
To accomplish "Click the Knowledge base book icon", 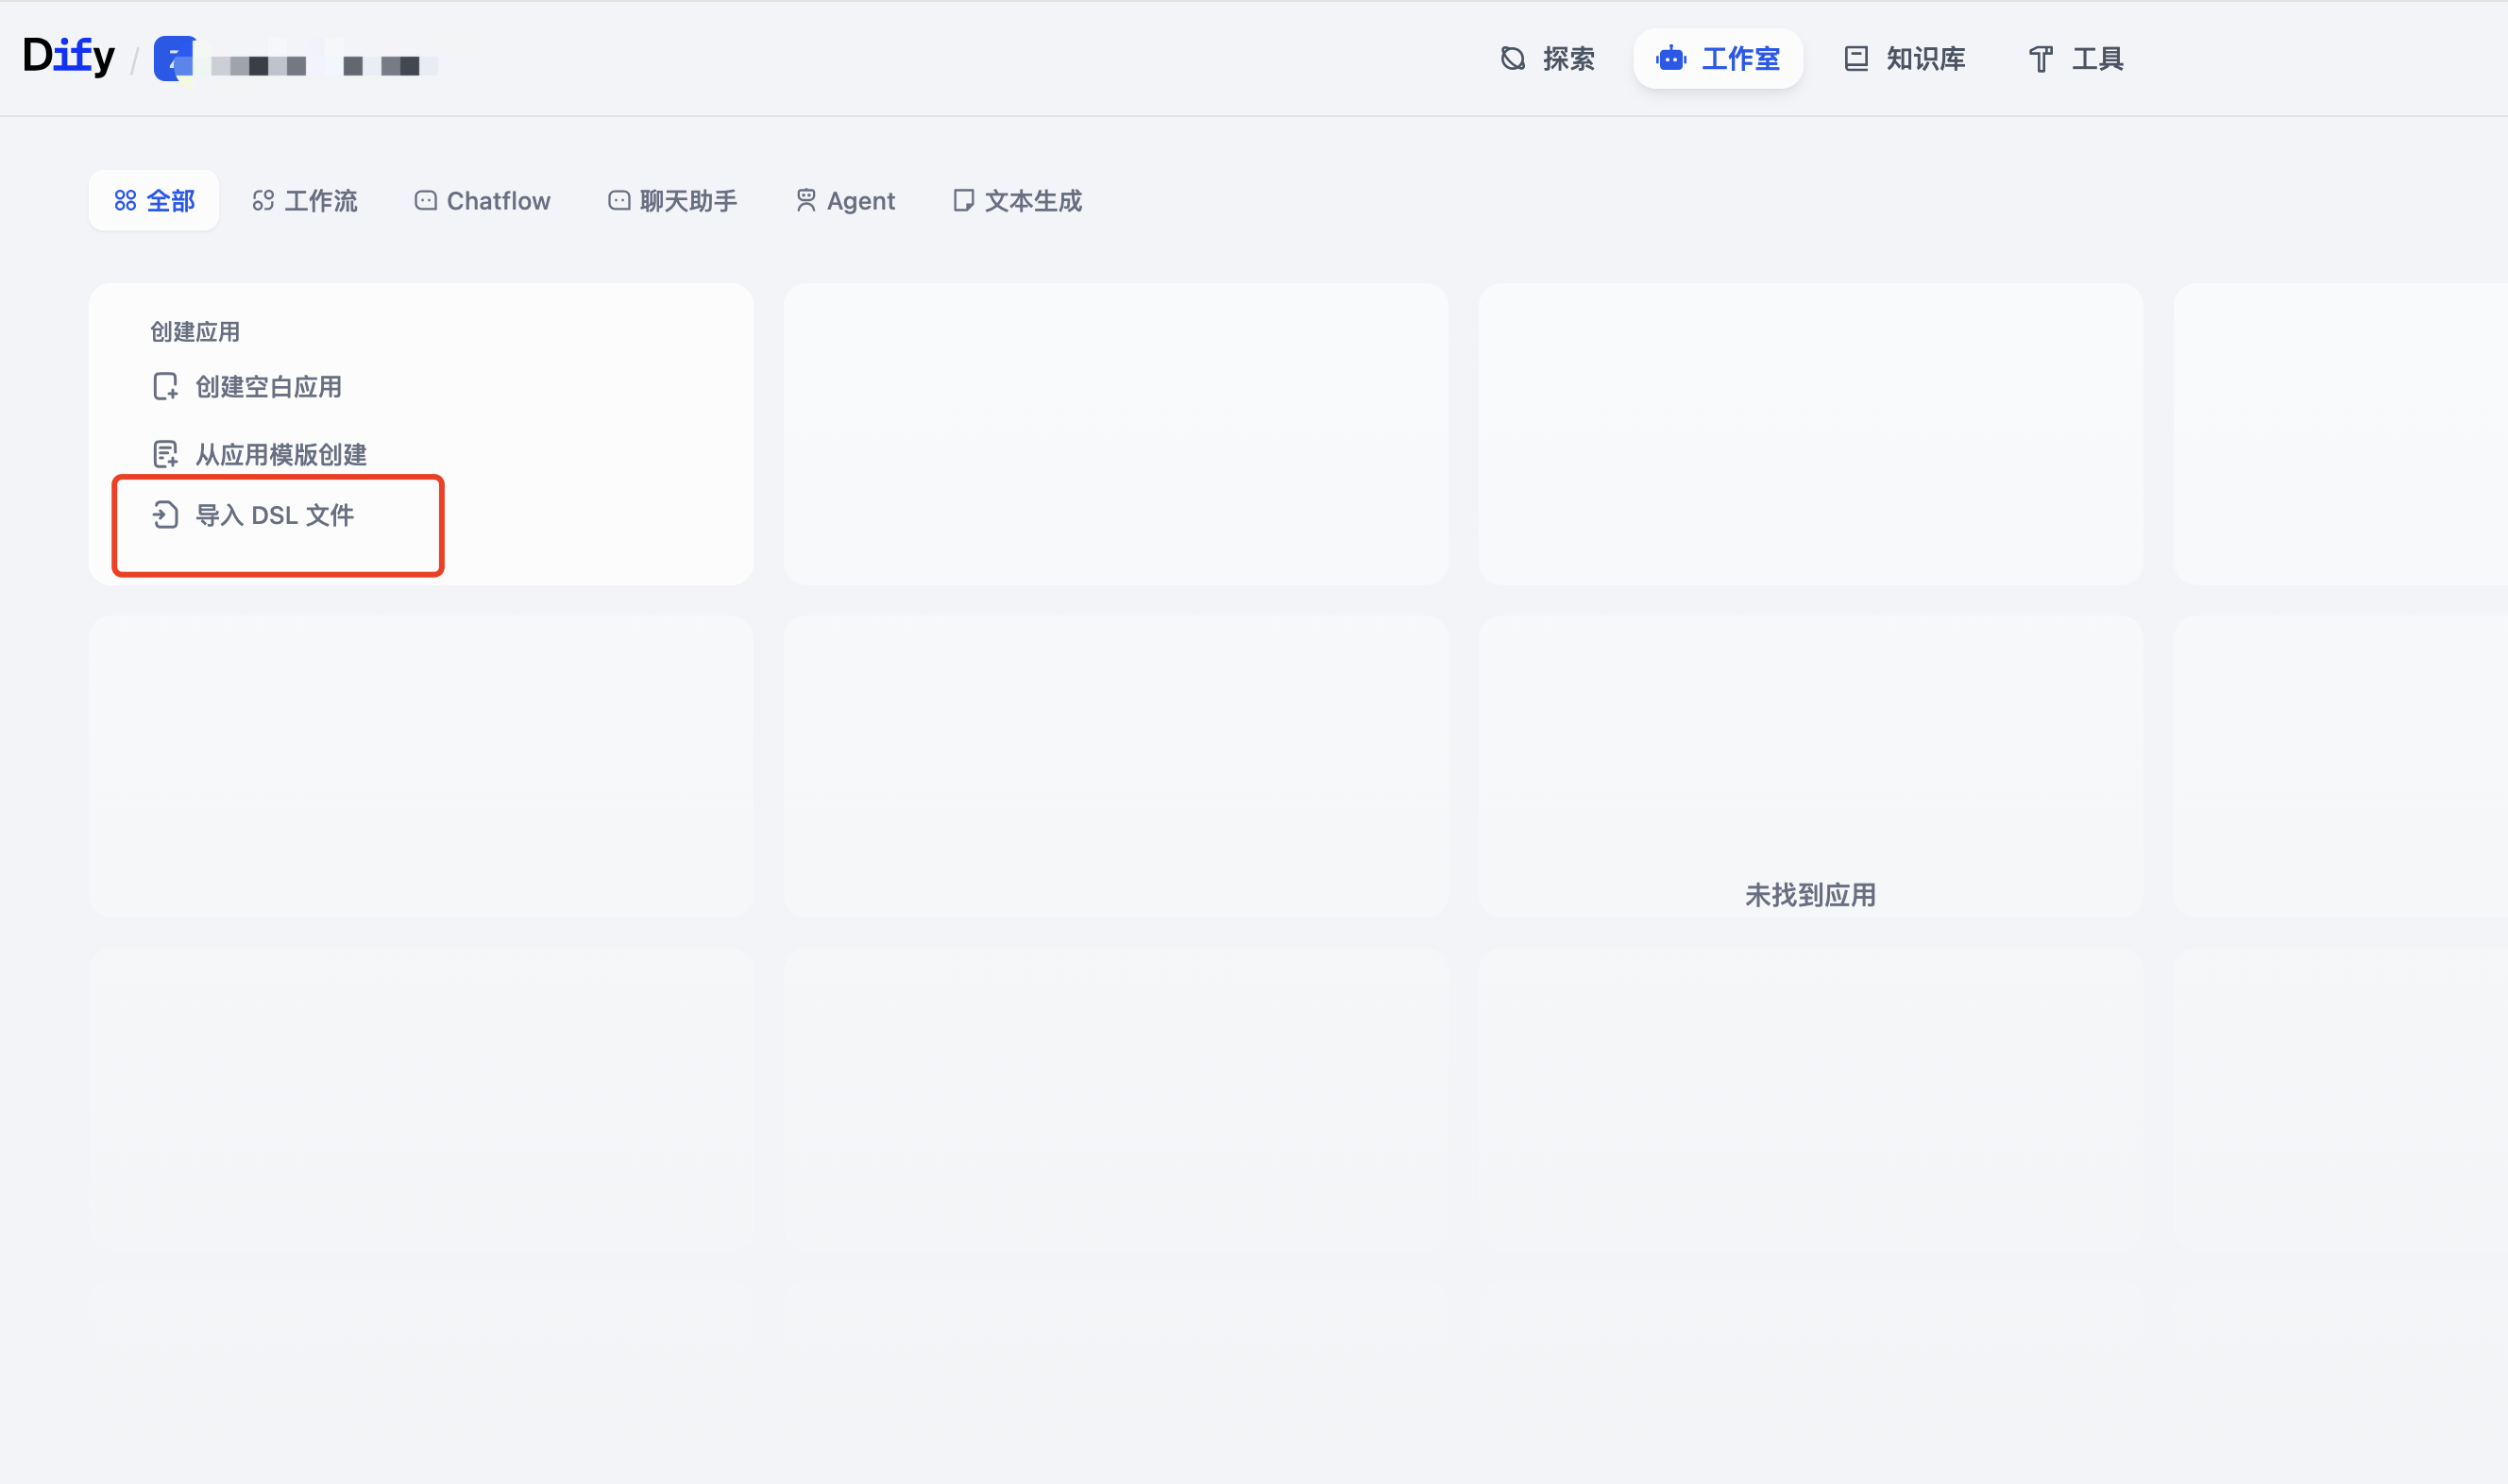I will click(x=1856, y=59).
